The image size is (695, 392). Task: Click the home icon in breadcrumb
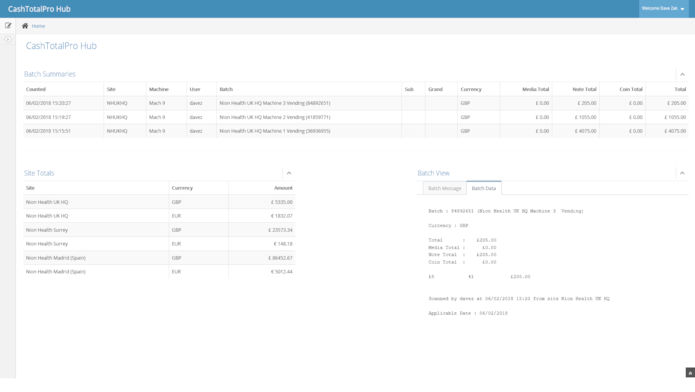pos(25,26)
